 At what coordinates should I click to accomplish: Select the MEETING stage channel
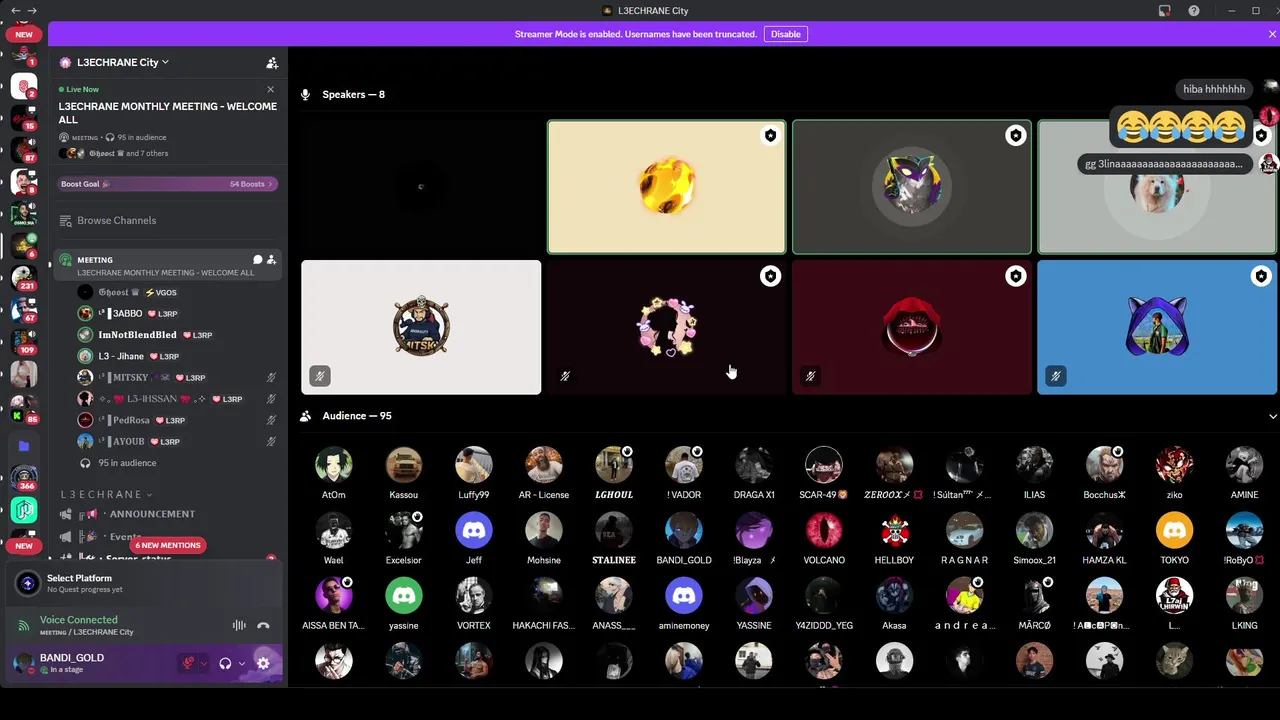(x=166, y=265)
